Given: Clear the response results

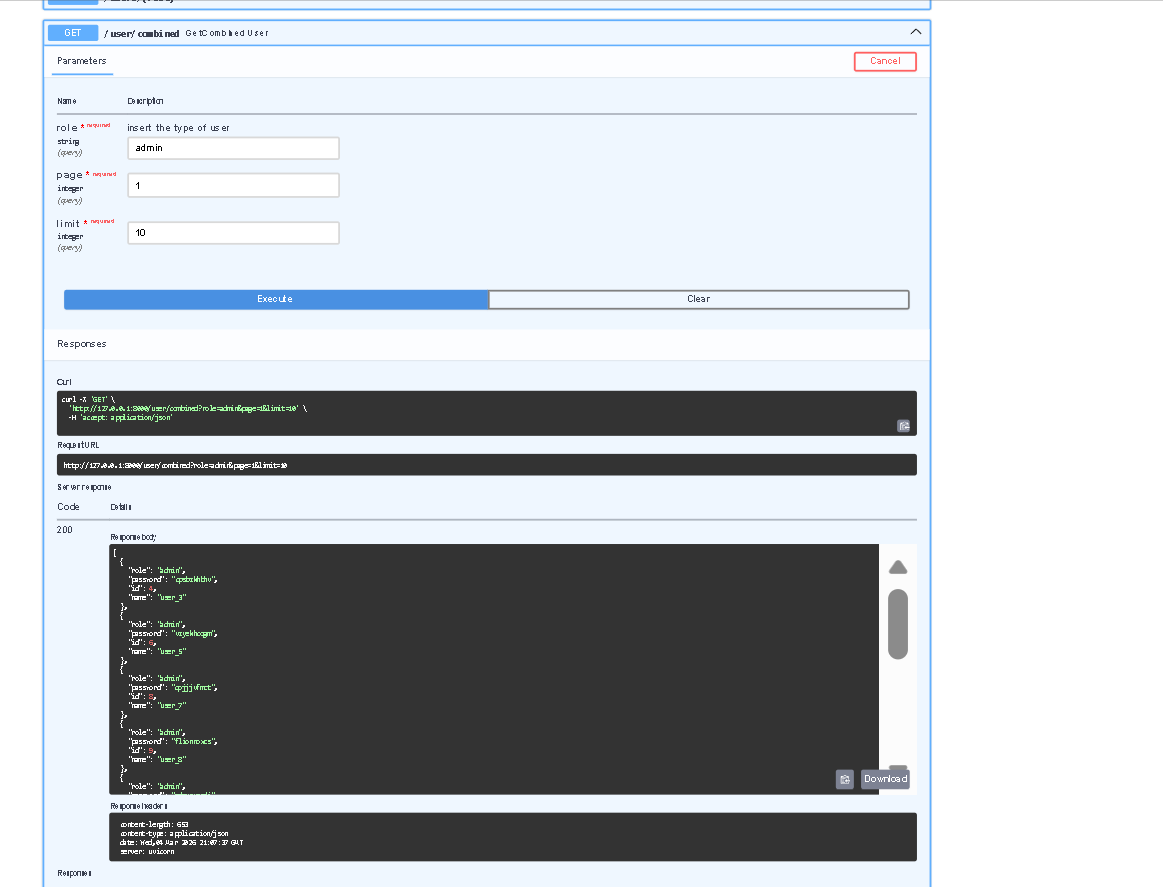Looking at the screenshot, I should point(699,299).
